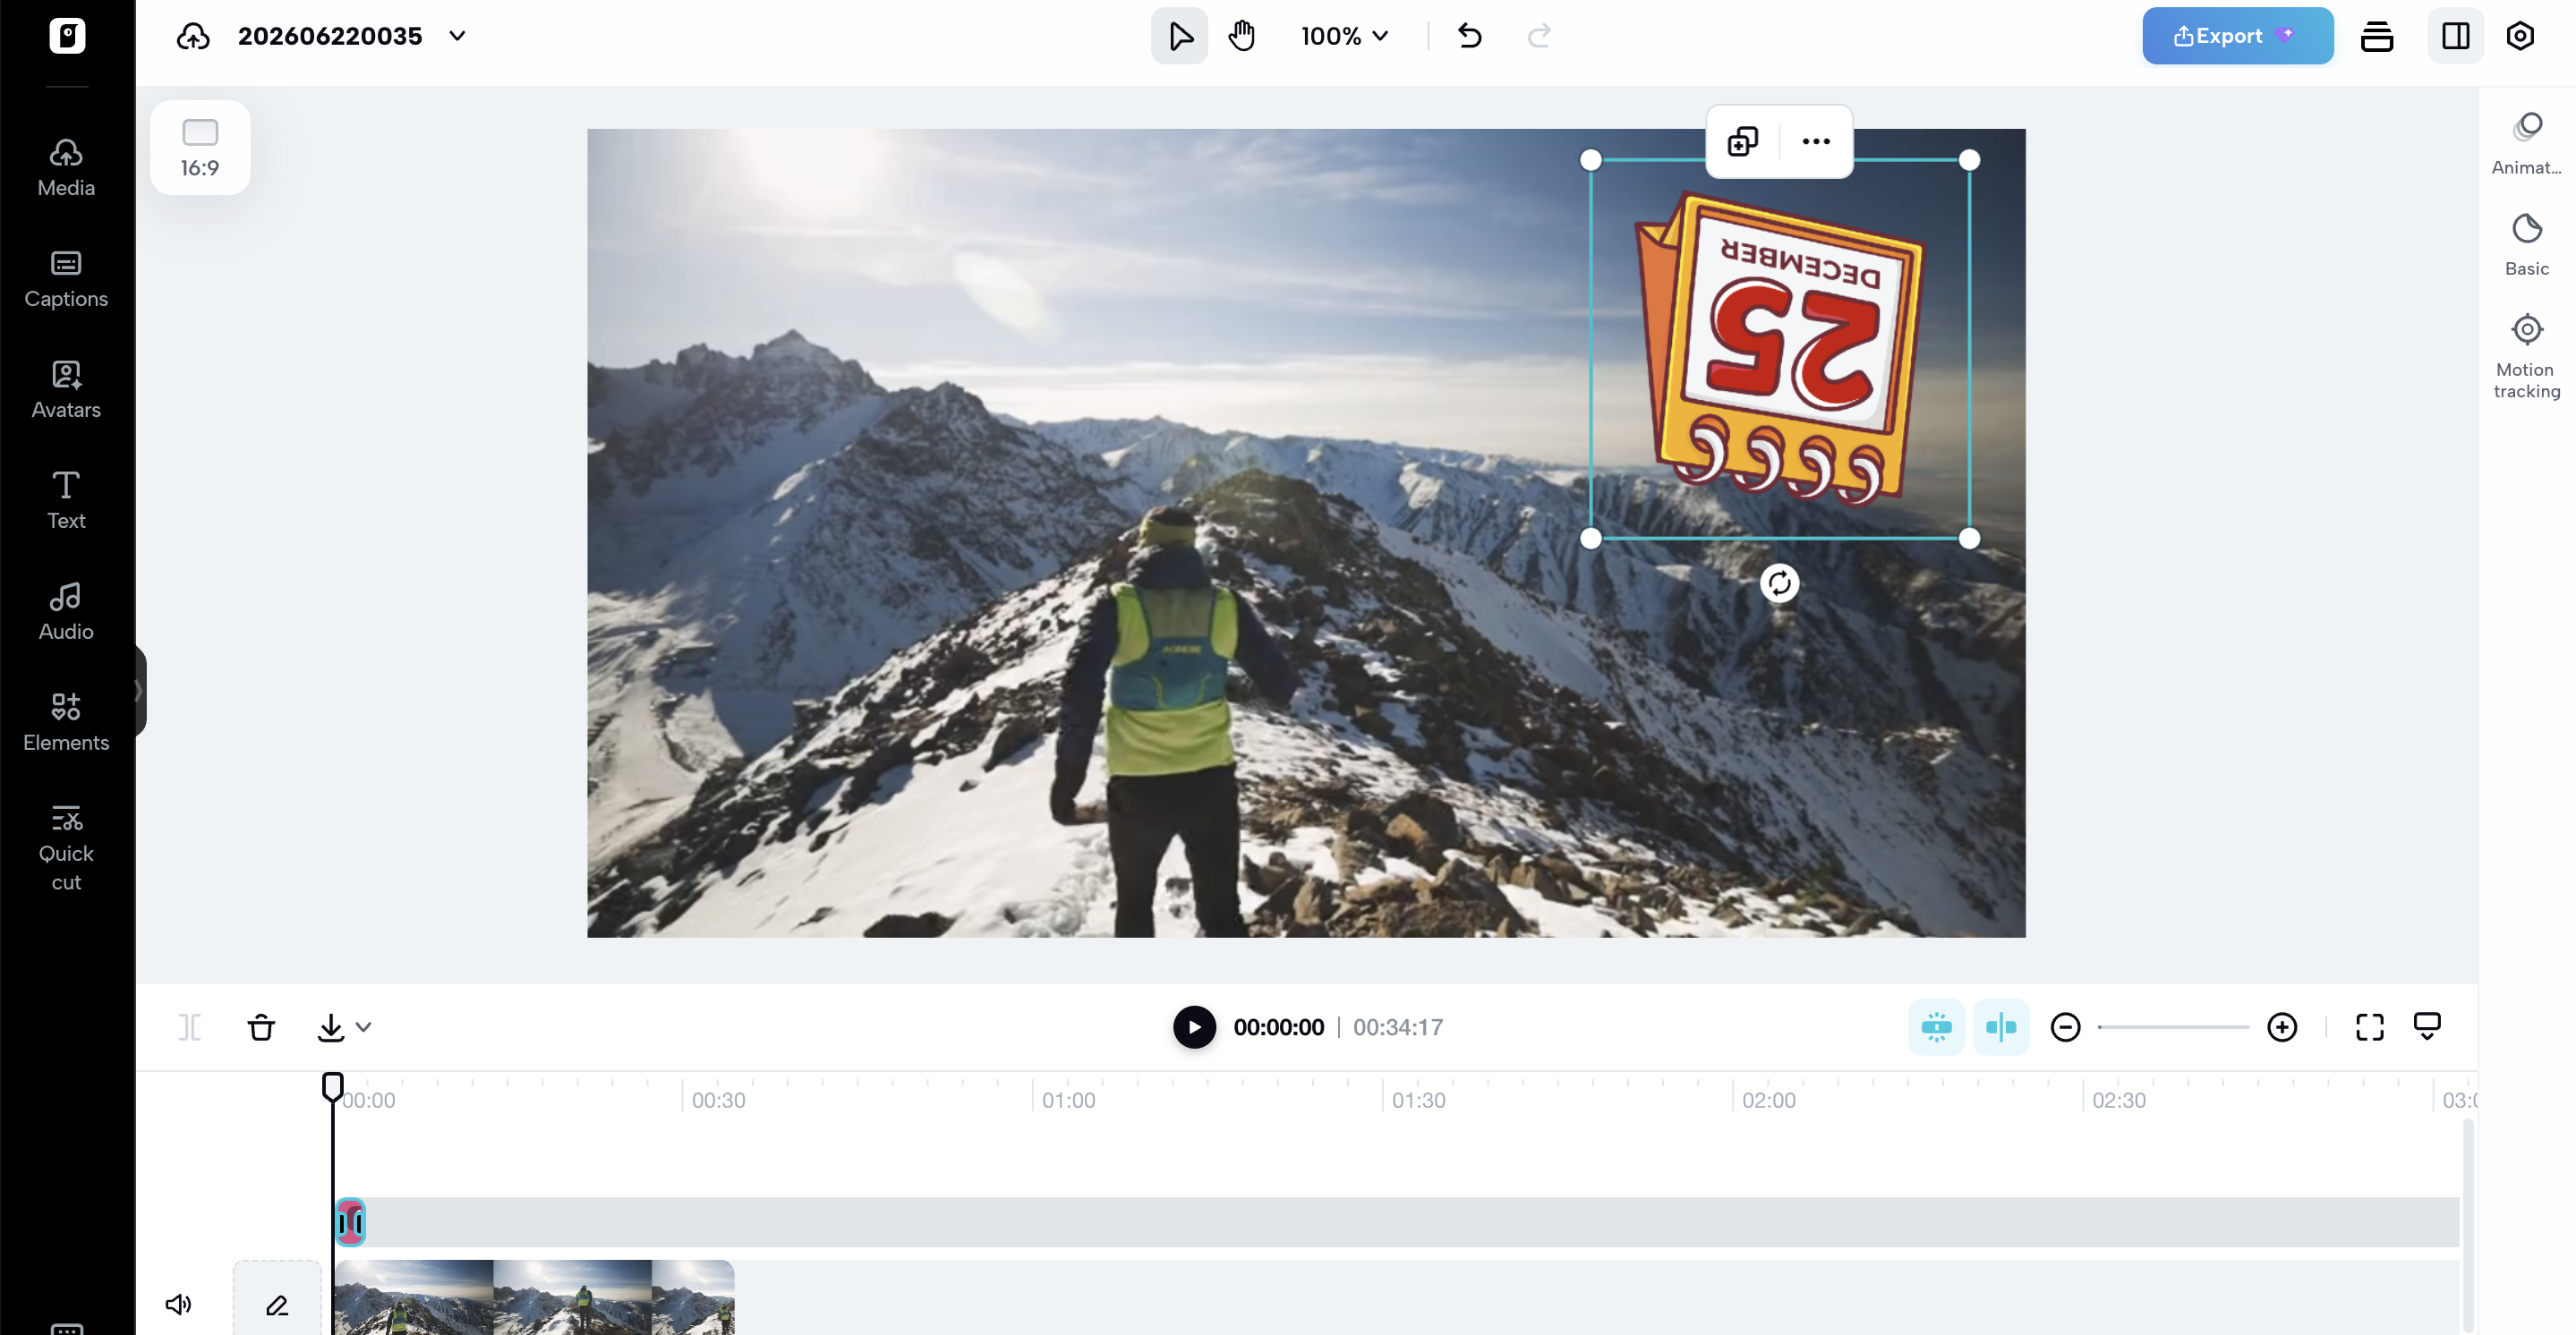2576x1335 pixels.
Task: Open the Text panel
Action: (x=66, y=500)
